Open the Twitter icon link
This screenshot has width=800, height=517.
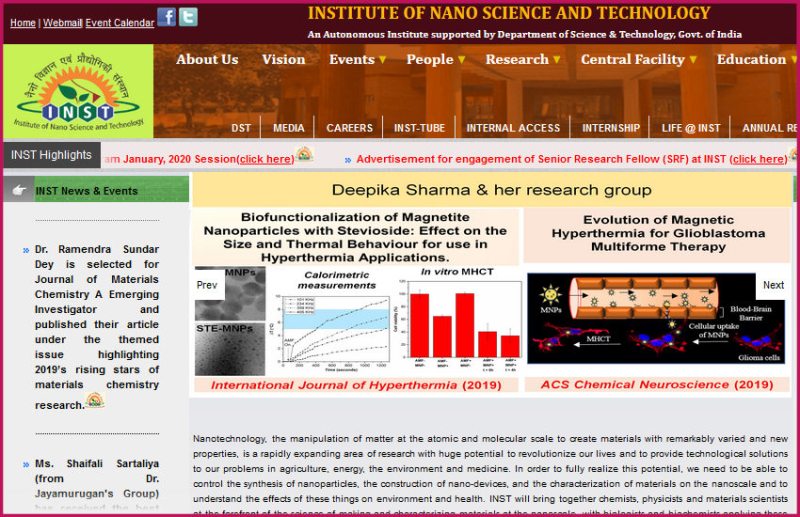click(188, 17)
